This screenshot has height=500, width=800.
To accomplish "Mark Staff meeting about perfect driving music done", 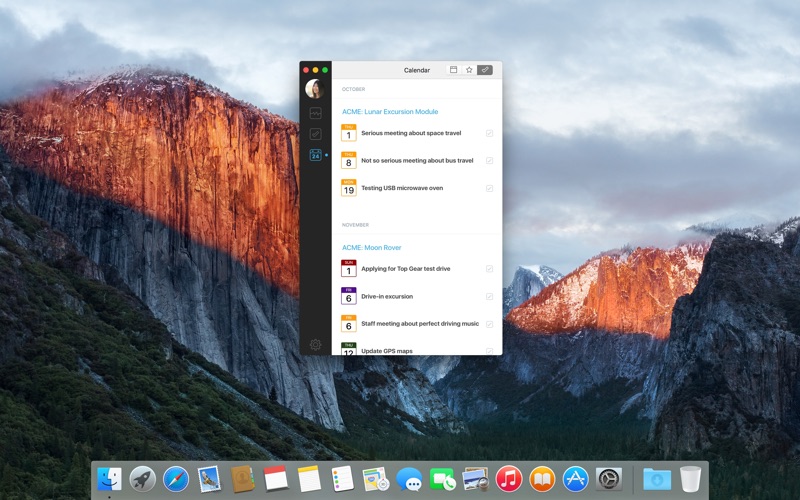I will pos(489,324).
